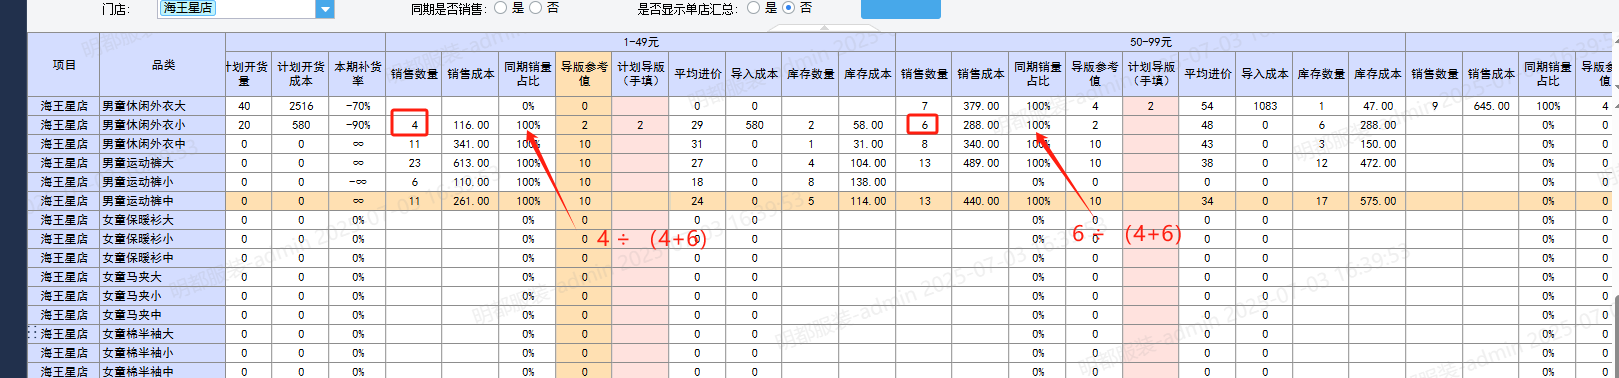Viewport: 1619px width, 378px height.
Task: Click the 品类 column header
Action: pos(163,65)
